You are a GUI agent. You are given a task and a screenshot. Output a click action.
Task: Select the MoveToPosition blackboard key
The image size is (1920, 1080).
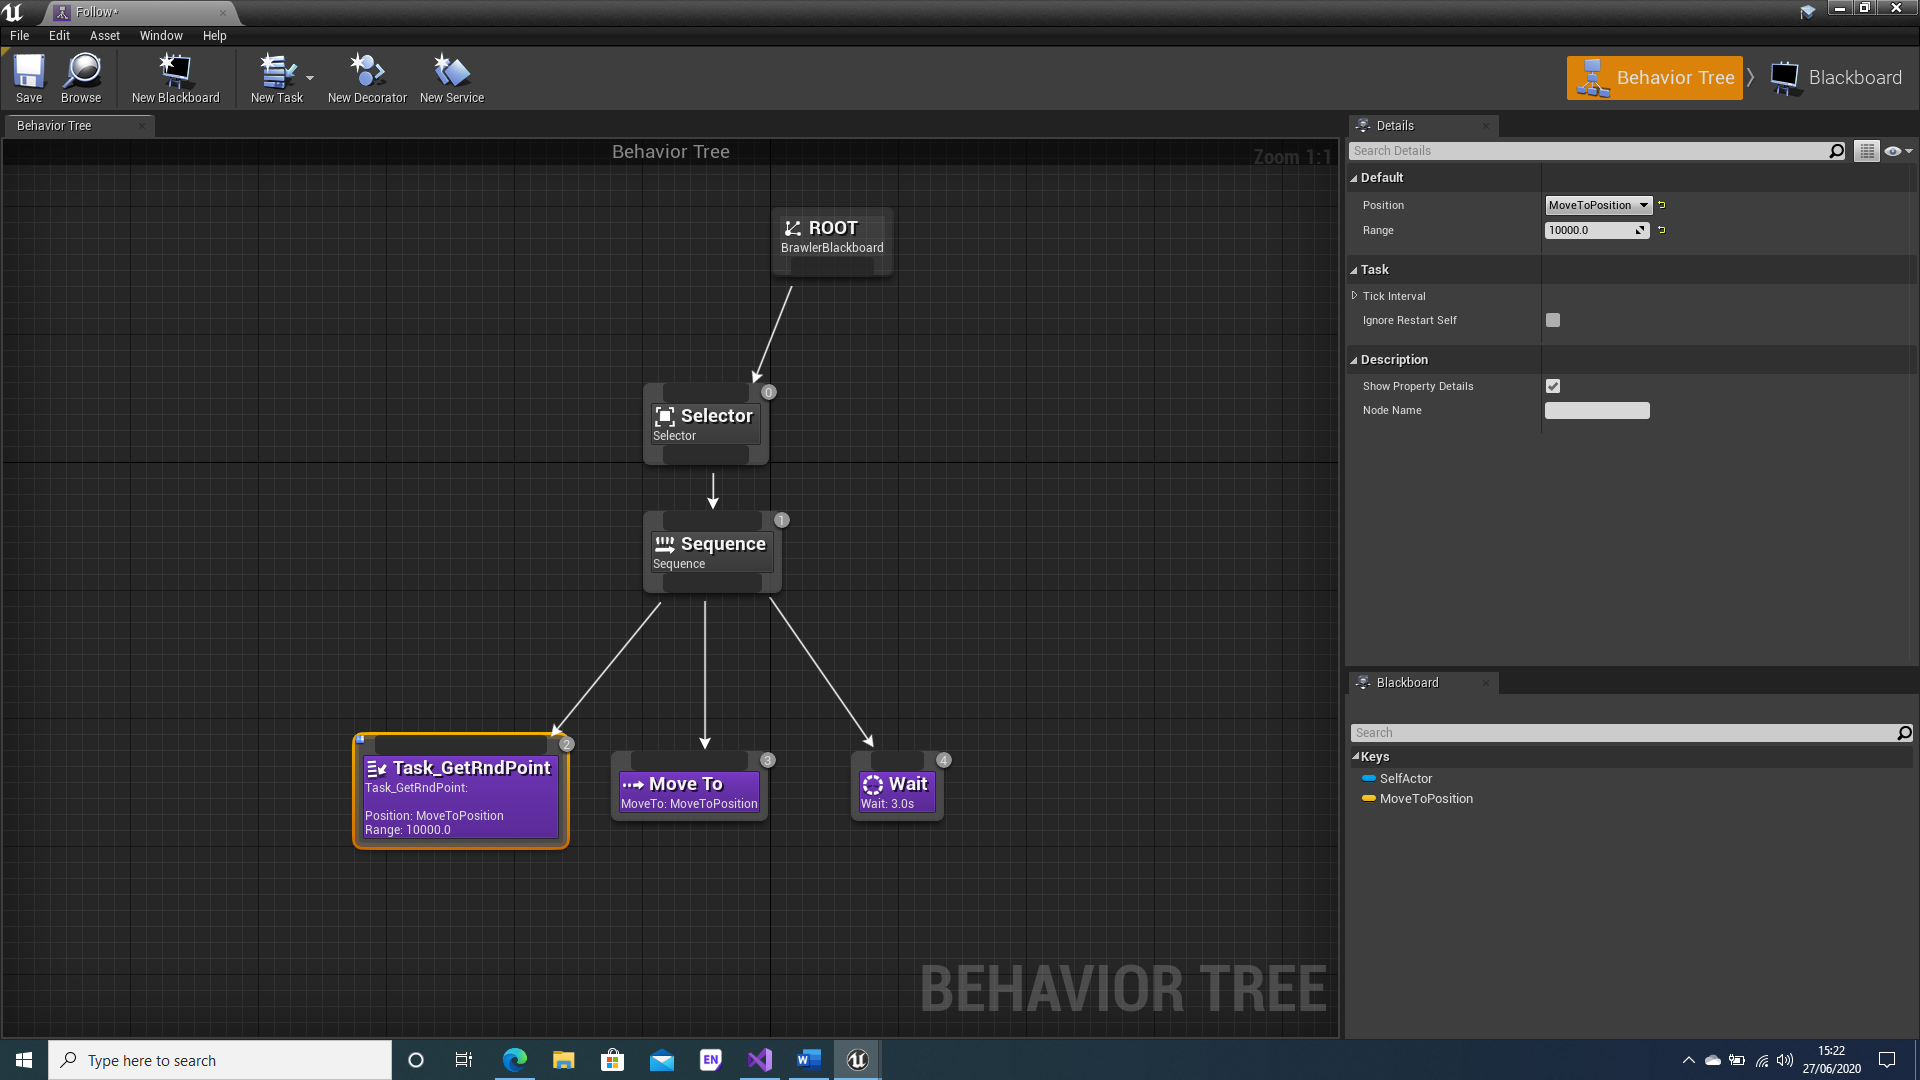click(x=1426, y=799)
